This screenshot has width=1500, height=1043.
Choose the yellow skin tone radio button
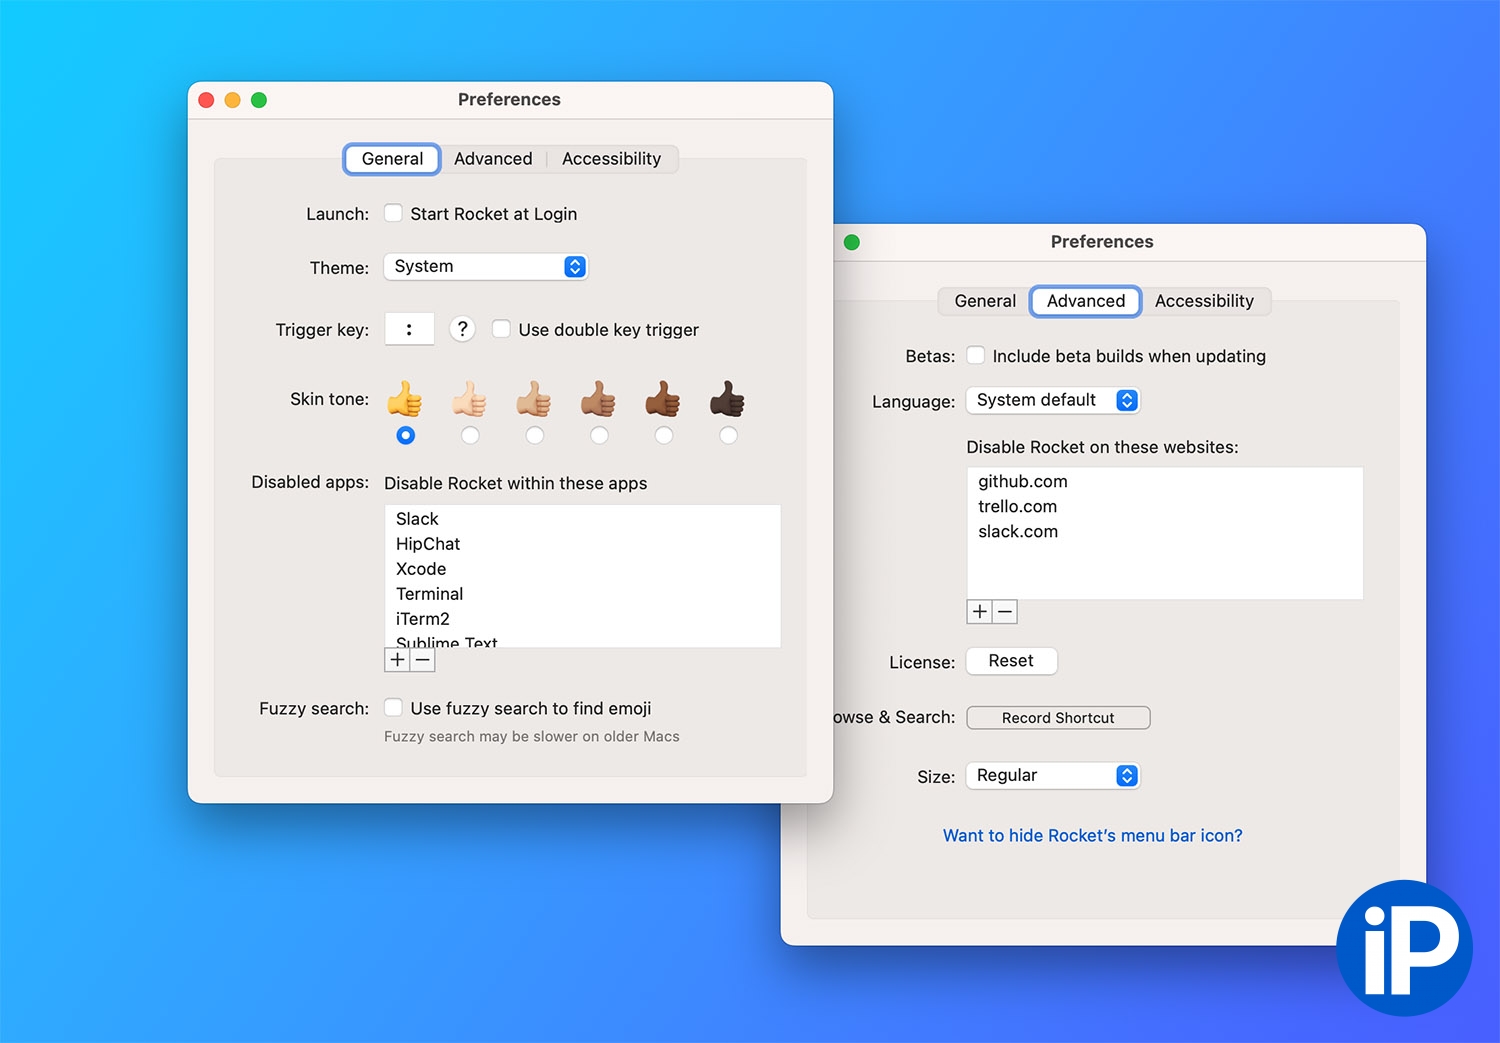tap(405, 435)
